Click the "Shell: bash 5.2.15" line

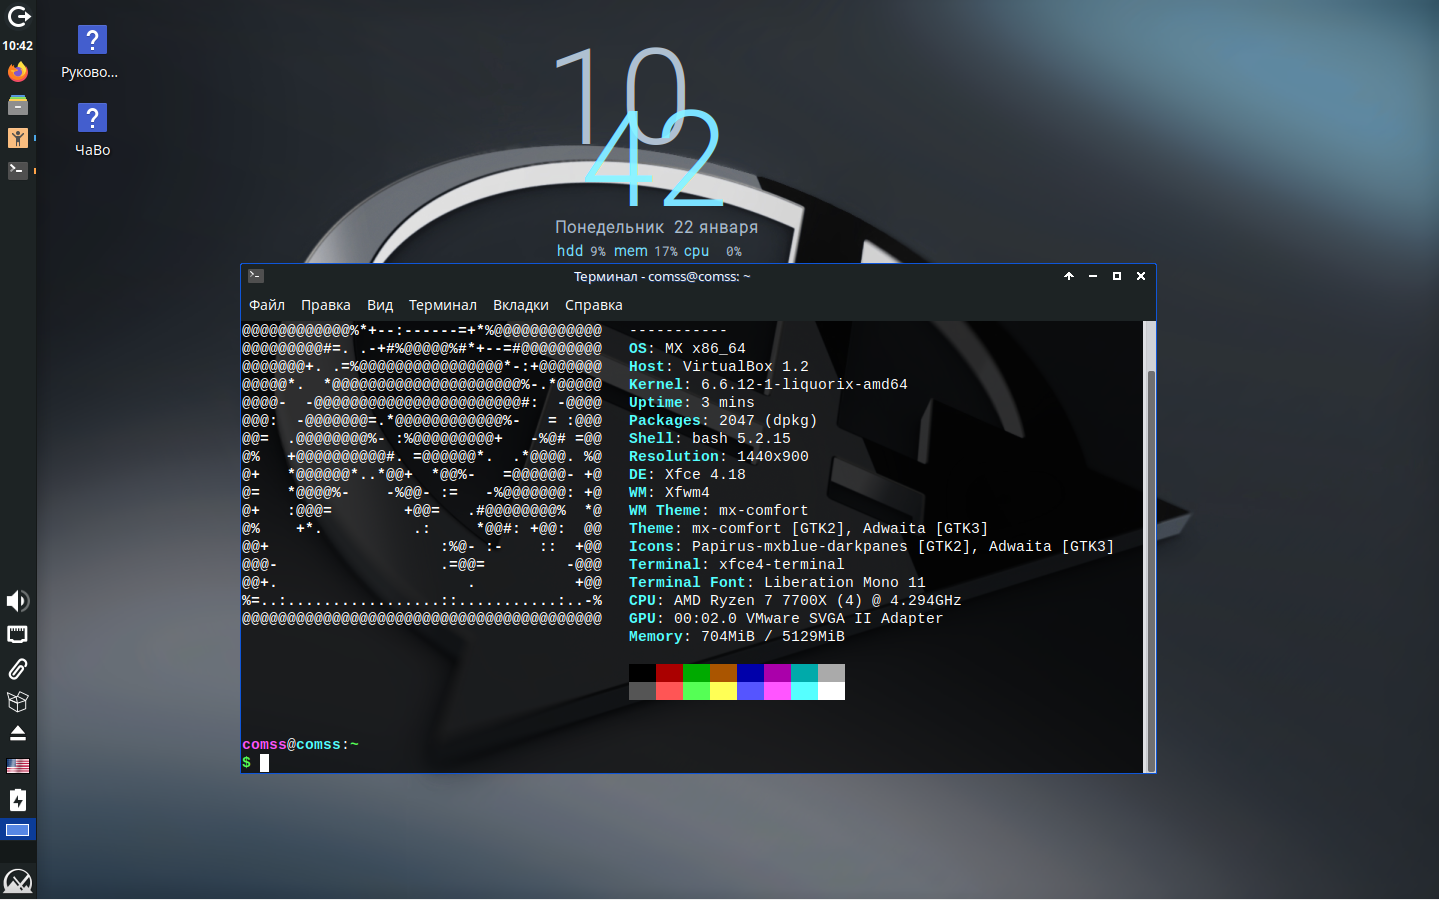[x=710, y=439]
